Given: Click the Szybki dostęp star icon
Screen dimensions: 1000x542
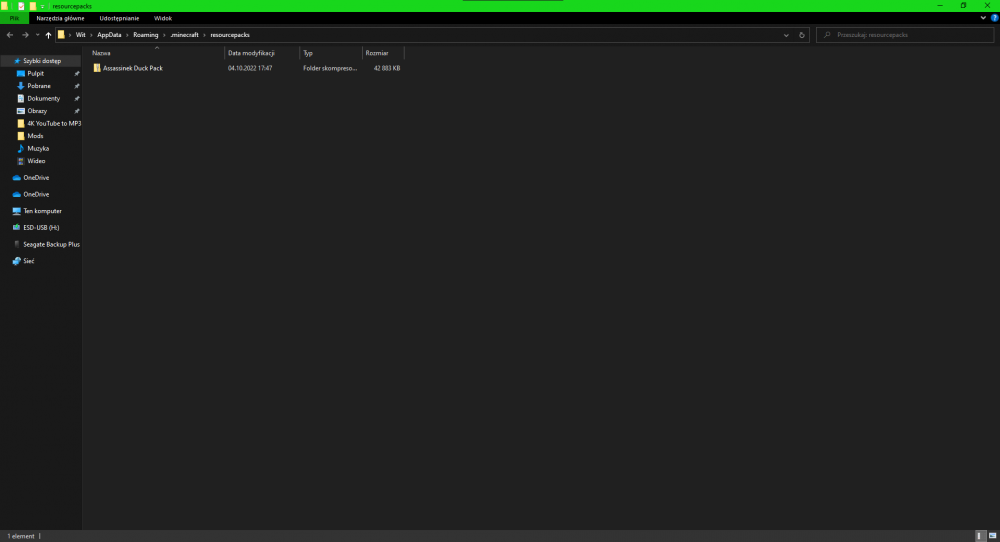Looking at the screenshot, I should (x=17, y=61).
